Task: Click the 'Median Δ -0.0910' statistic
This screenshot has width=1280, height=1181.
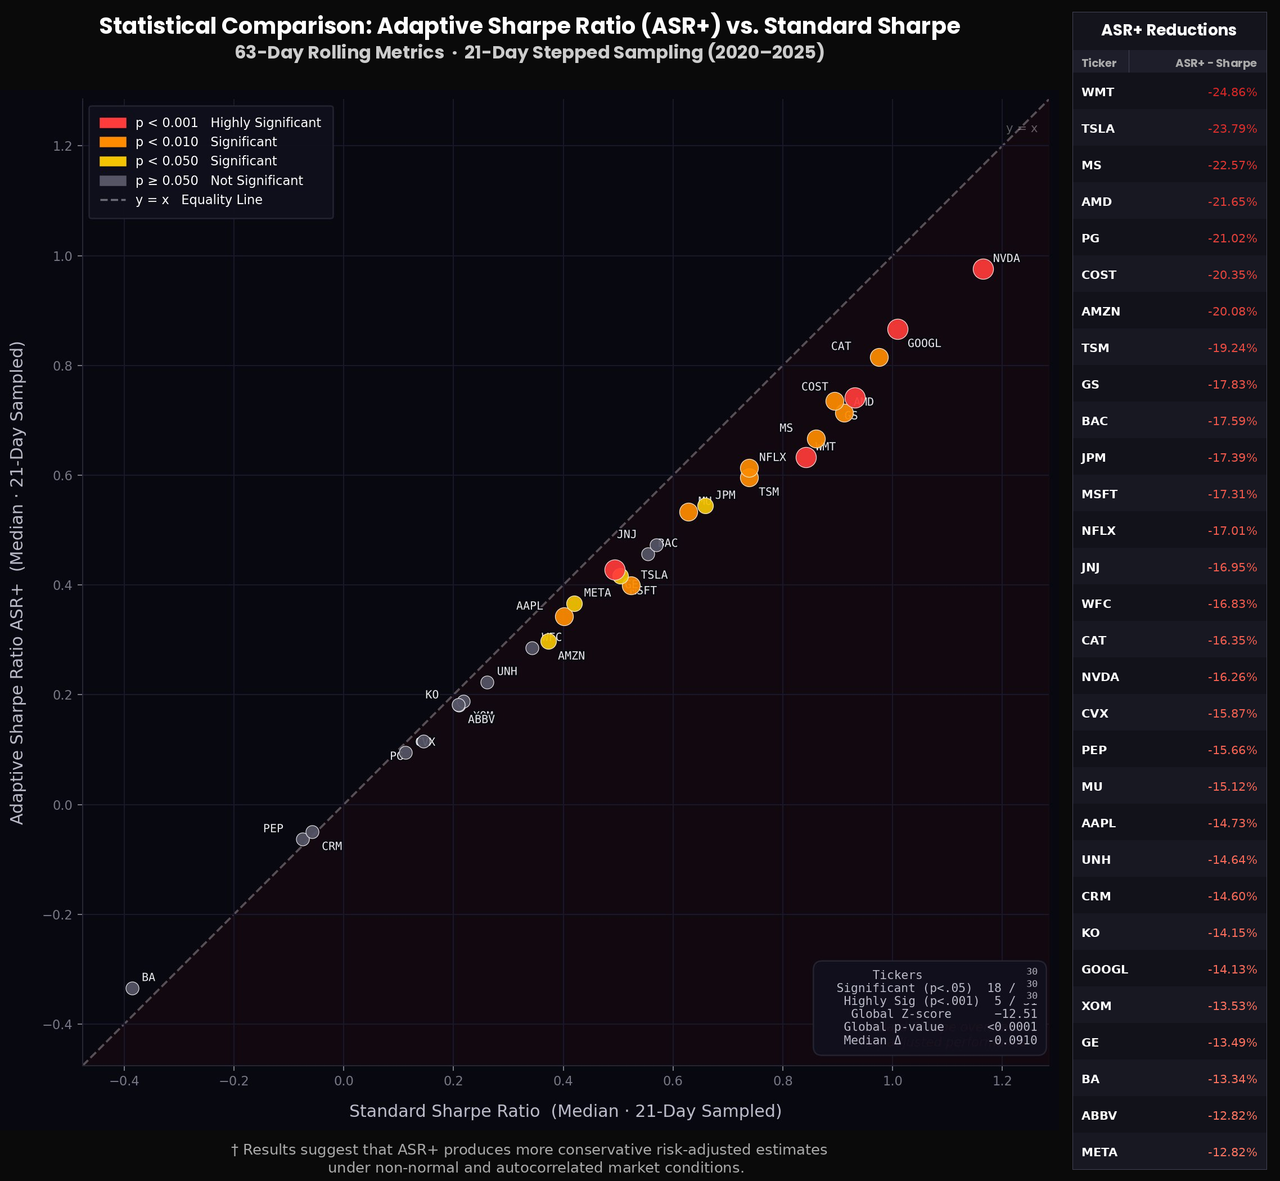Action: 940,1040
